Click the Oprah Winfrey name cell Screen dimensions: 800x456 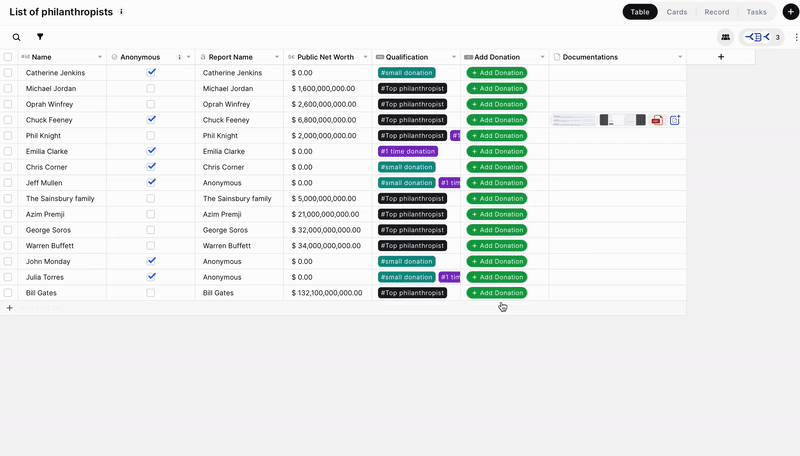[62, 104]
